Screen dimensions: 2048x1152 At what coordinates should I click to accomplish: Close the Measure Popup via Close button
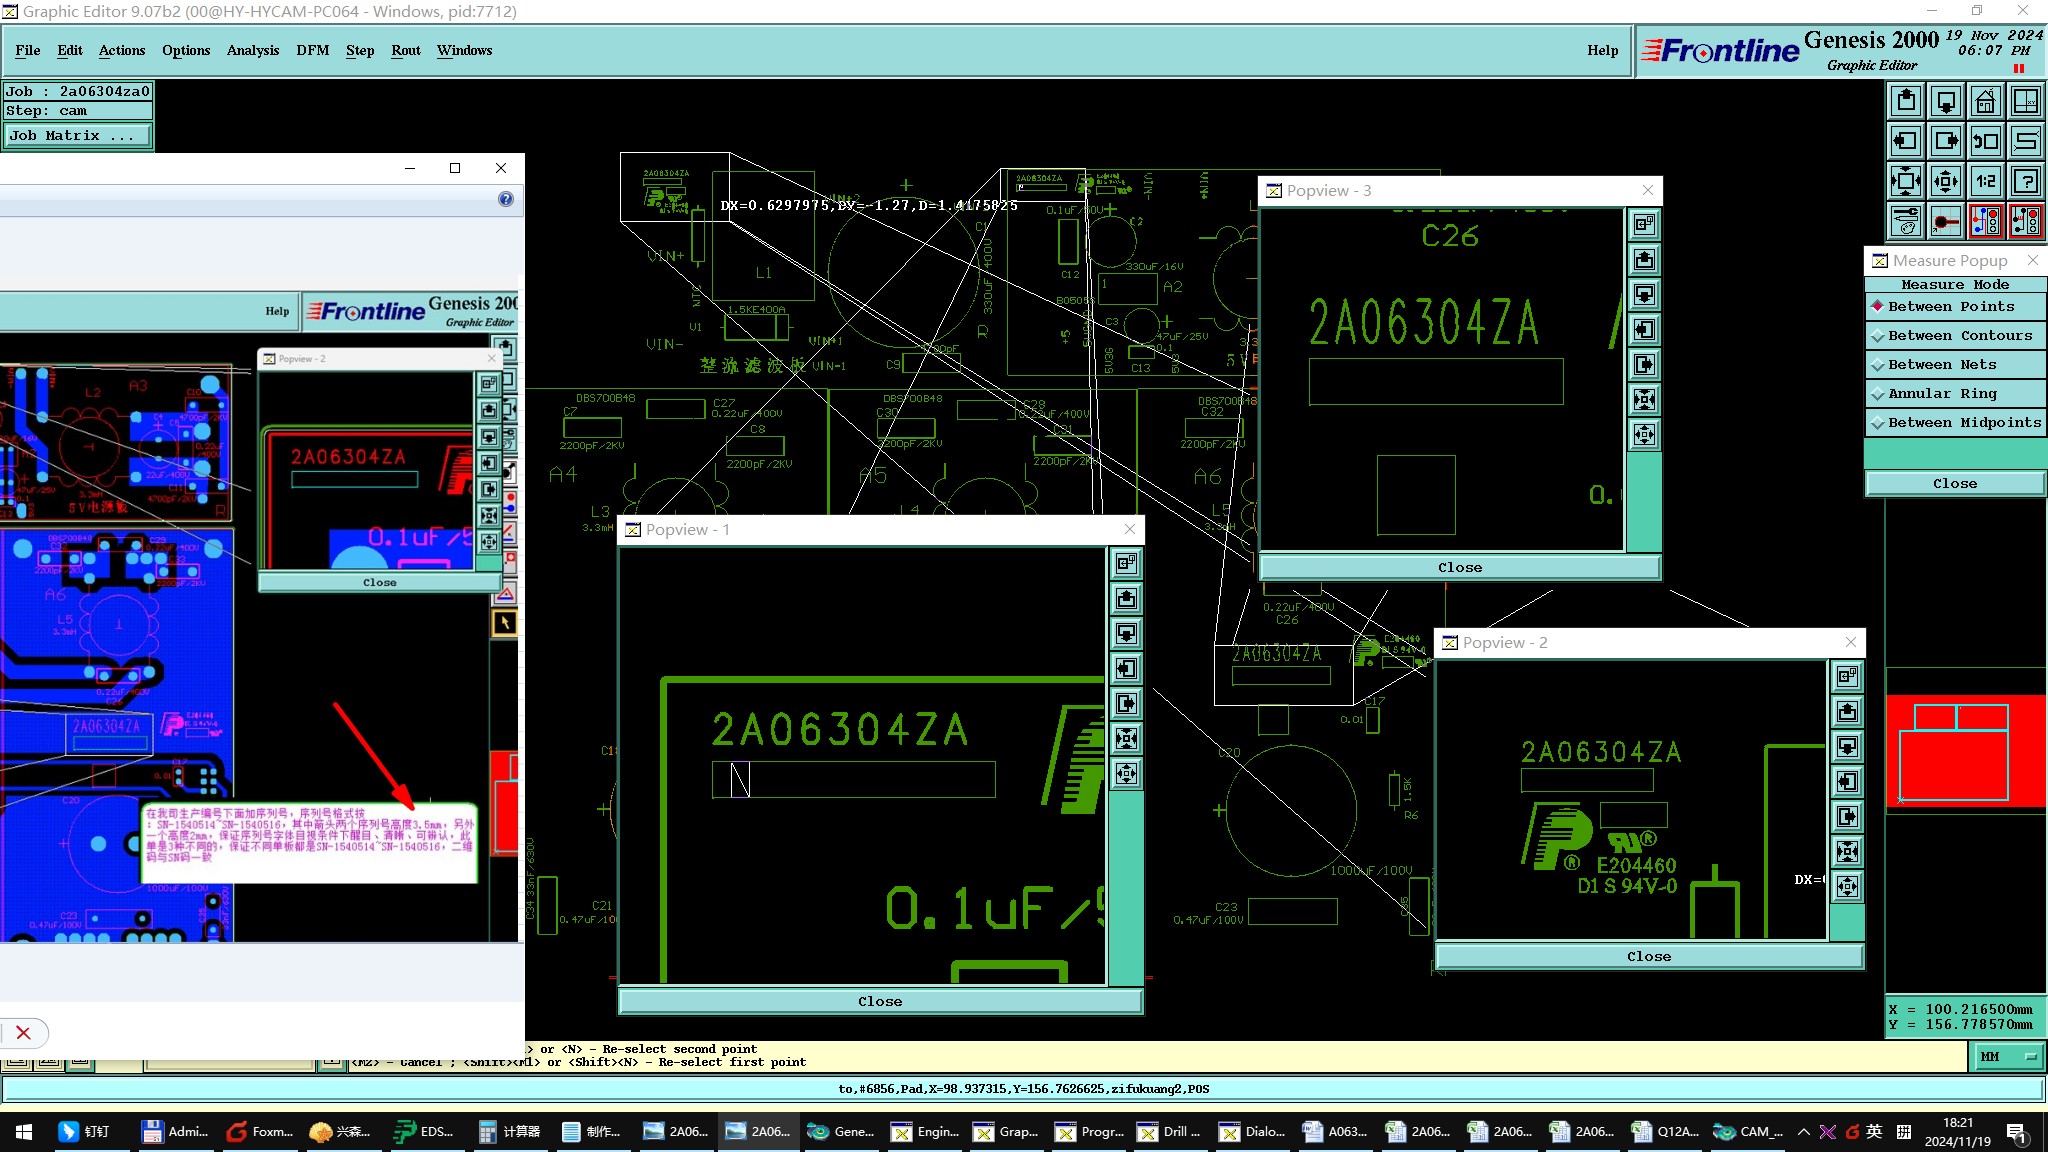[1954, 484]
